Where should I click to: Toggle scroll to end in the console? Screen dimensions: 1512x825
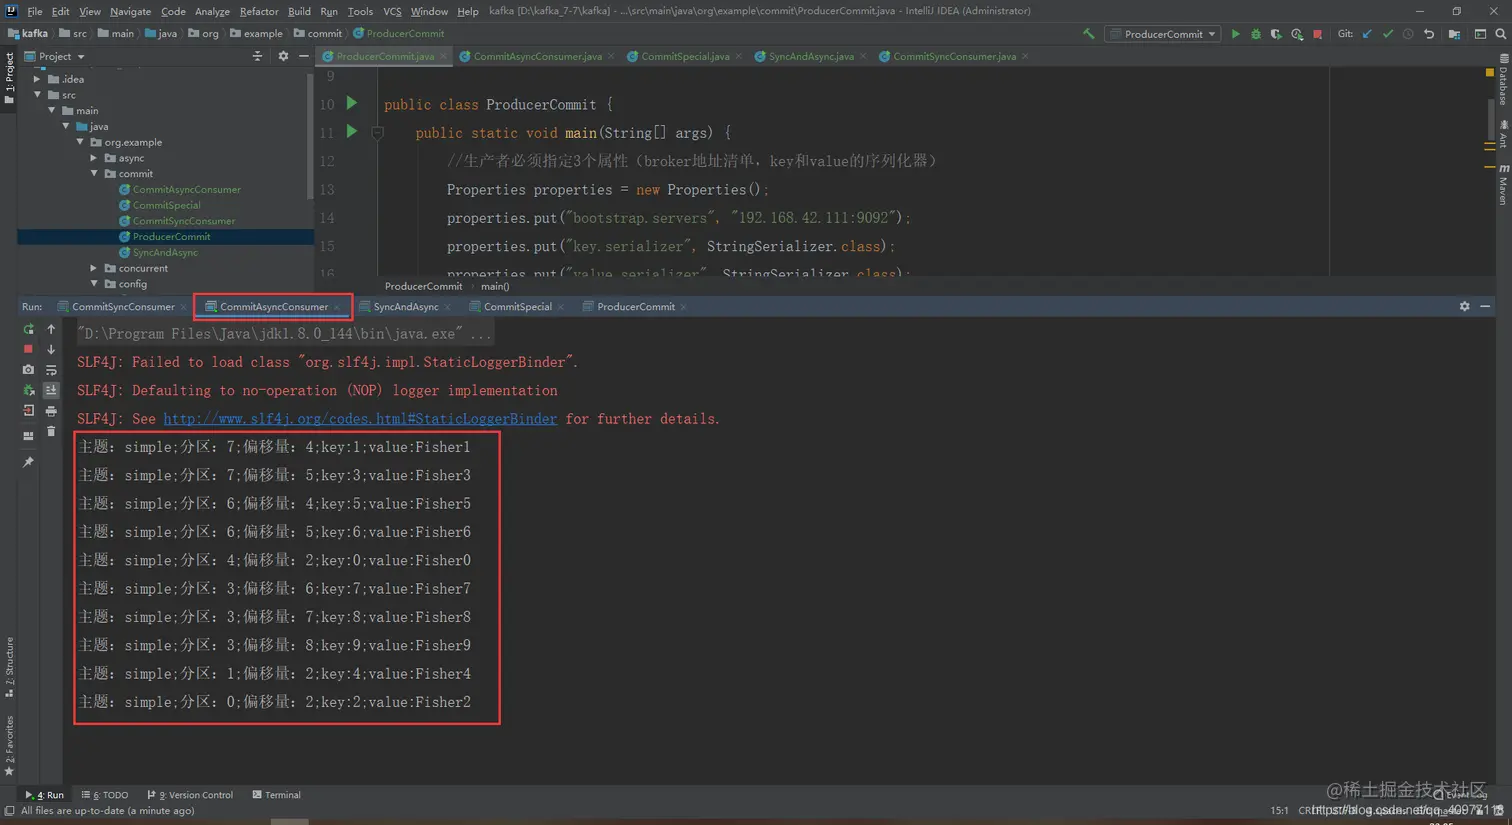[x=51, y=390]
